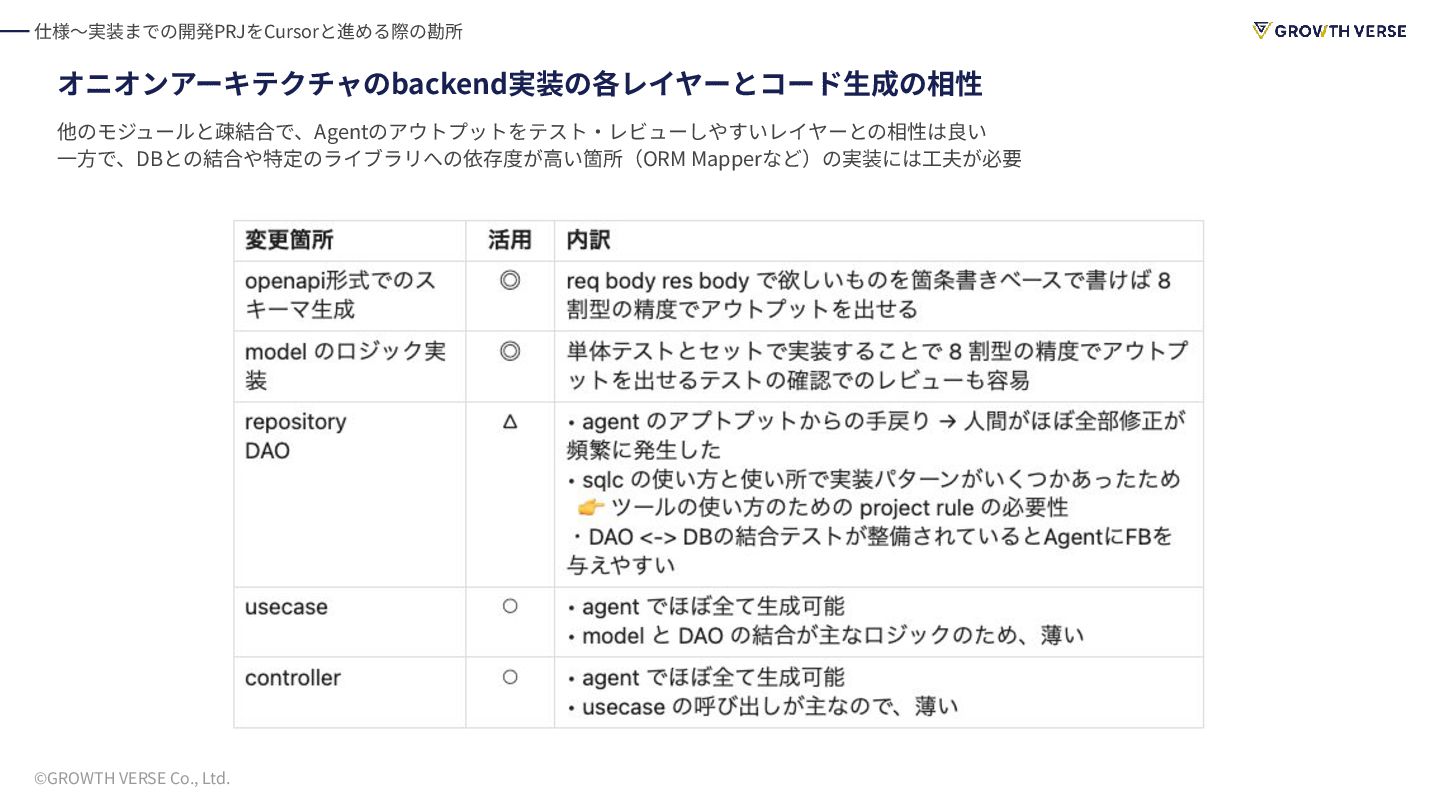Select the 変更箇所 column header
Screen dimensions: 1440x810
290,241
